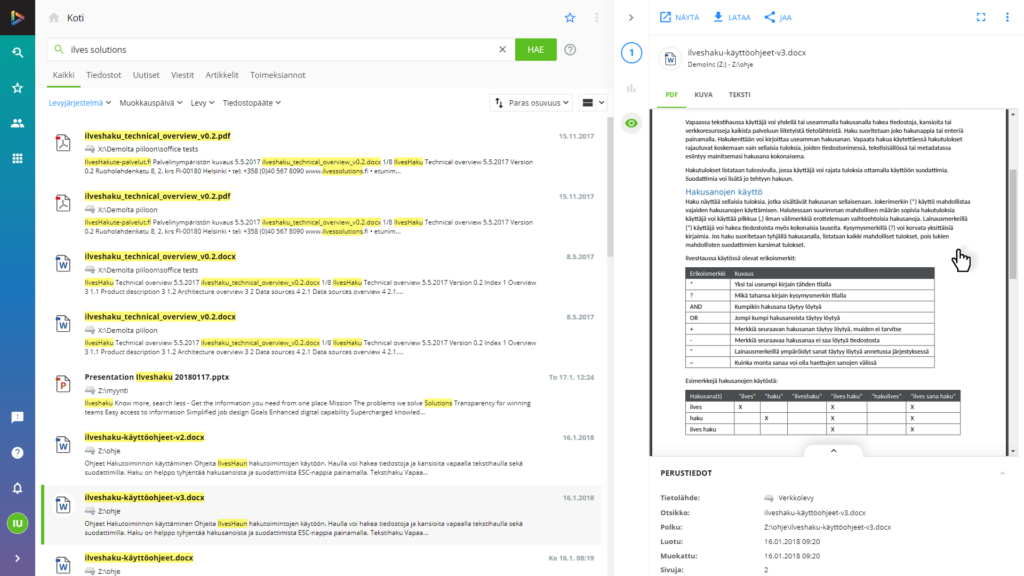The width and height of the screenshot is (1024, 576).
Task: Mark this search as favorite with star
Action: coord(570,18)
